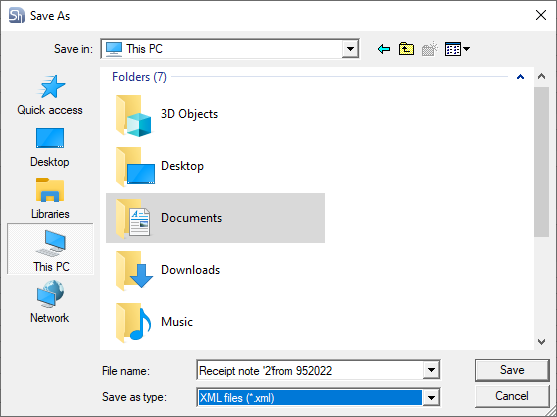Screen dimensions: 557x417
Task: Open the View Menu icon
Action: [x=457, y=49]
